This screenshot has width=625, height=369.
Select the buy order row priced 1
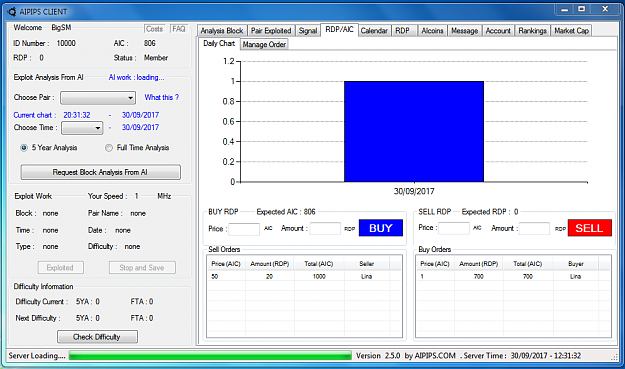tap(513, 277)
